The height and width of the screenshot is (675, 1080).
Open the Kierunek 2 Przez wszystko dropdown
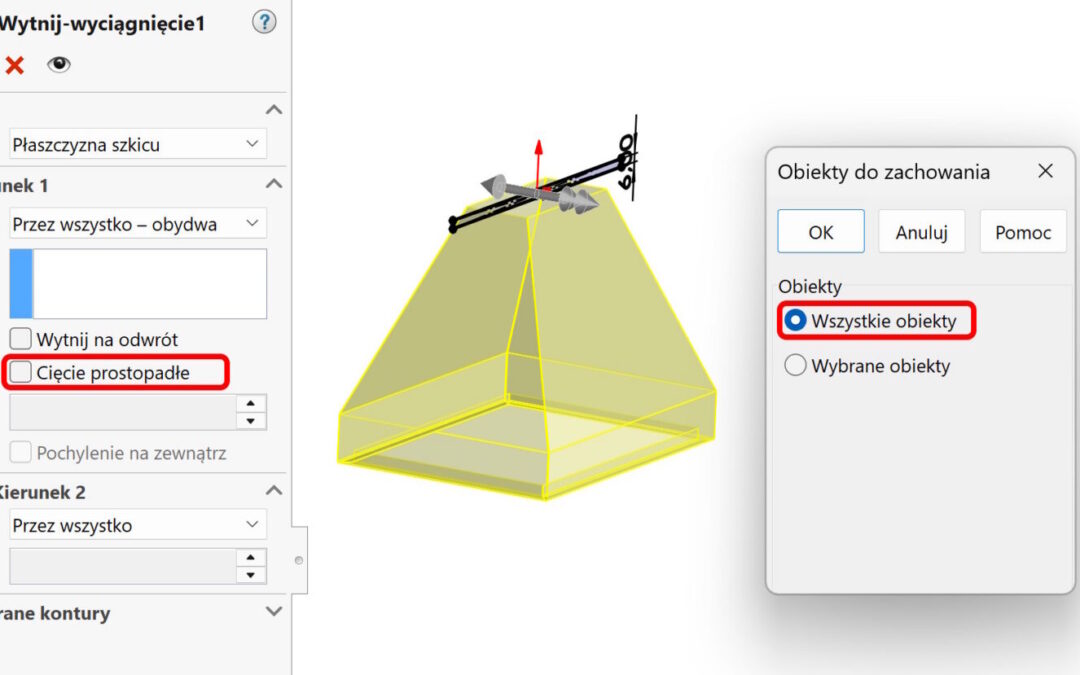pos(138,525)
